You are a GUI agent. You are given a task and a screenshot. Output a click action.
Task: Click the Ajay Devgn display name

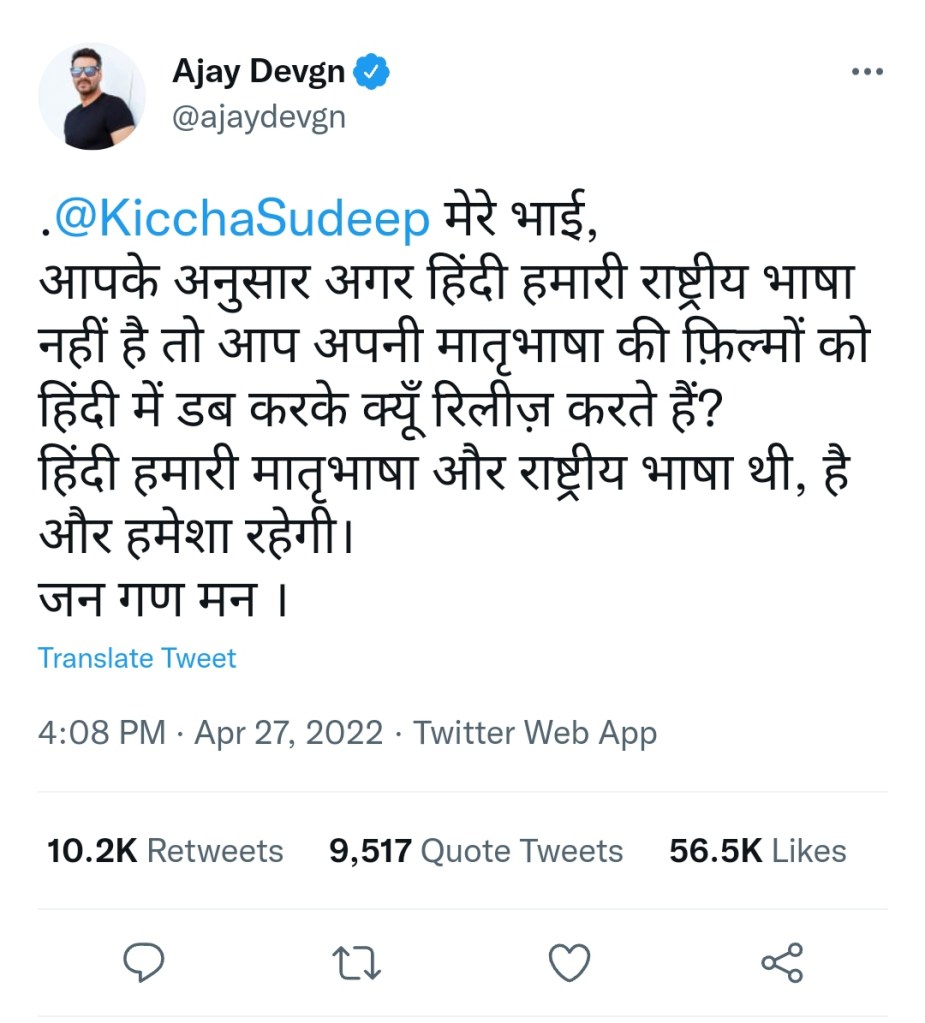tap(258, 73)
